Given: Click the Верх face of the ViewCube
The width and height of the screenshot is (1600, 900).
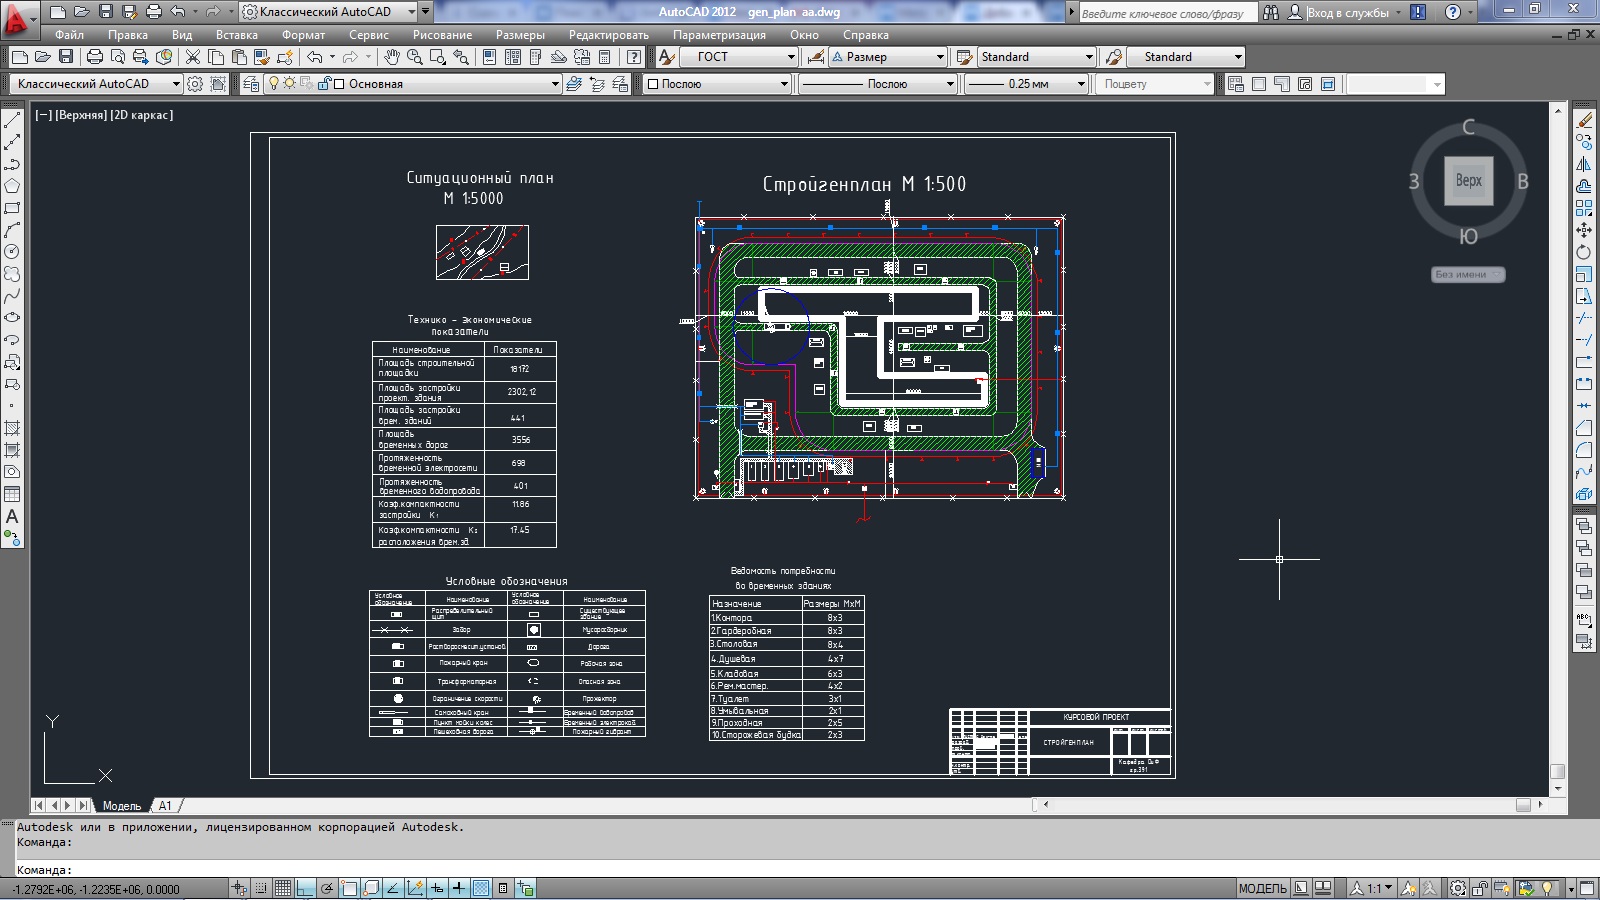Looking at the screenshot, I should click(1468, 181).
